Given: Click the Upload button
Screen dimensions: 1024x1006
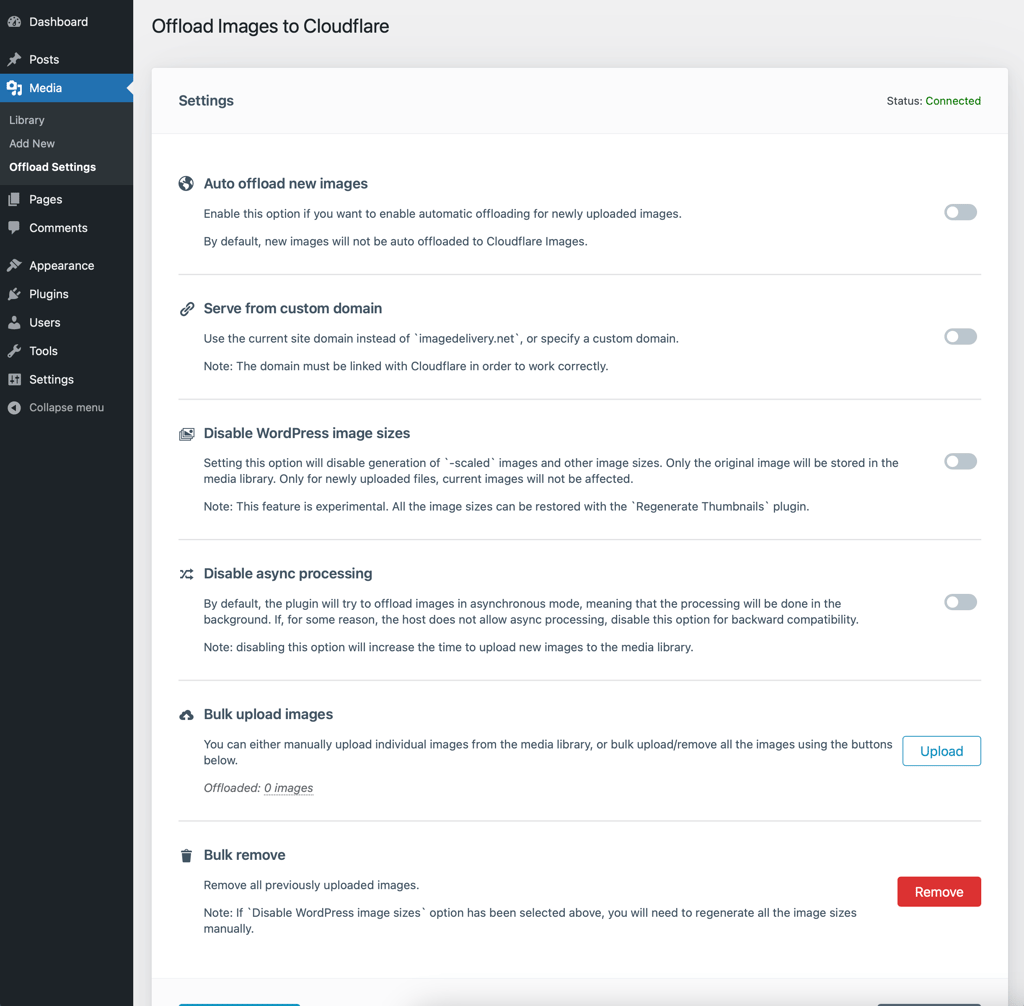Looking at the screenshot, I should click(941, 751).
